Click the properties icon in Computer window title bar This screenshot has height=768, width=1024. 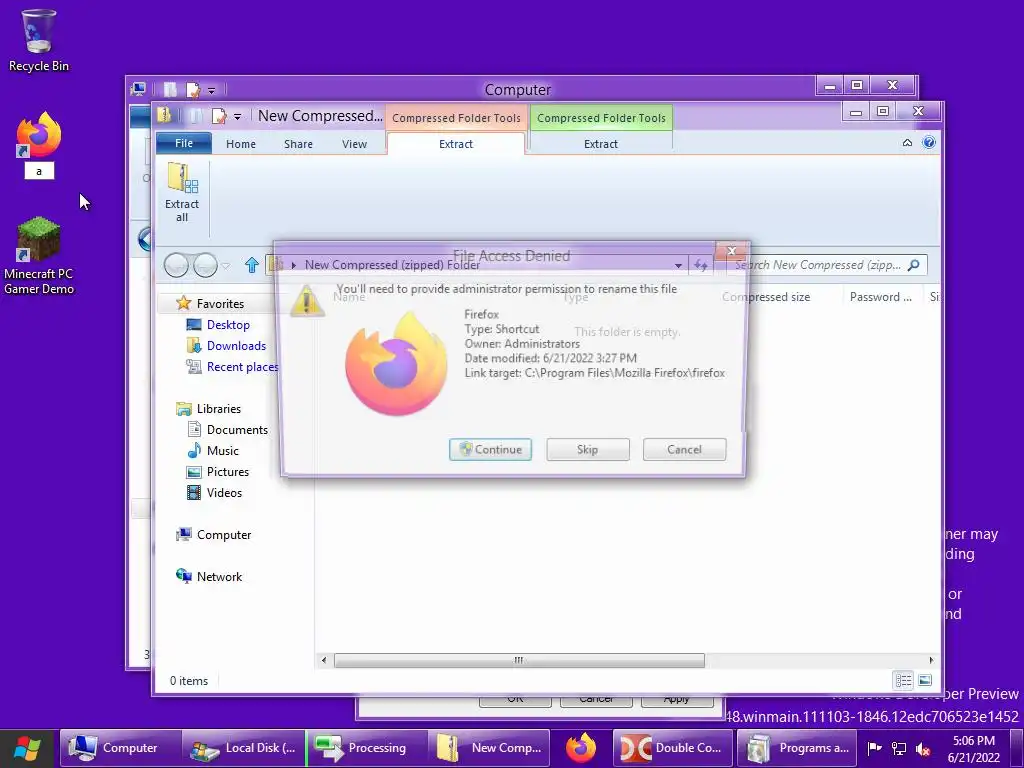pos(193,89)
